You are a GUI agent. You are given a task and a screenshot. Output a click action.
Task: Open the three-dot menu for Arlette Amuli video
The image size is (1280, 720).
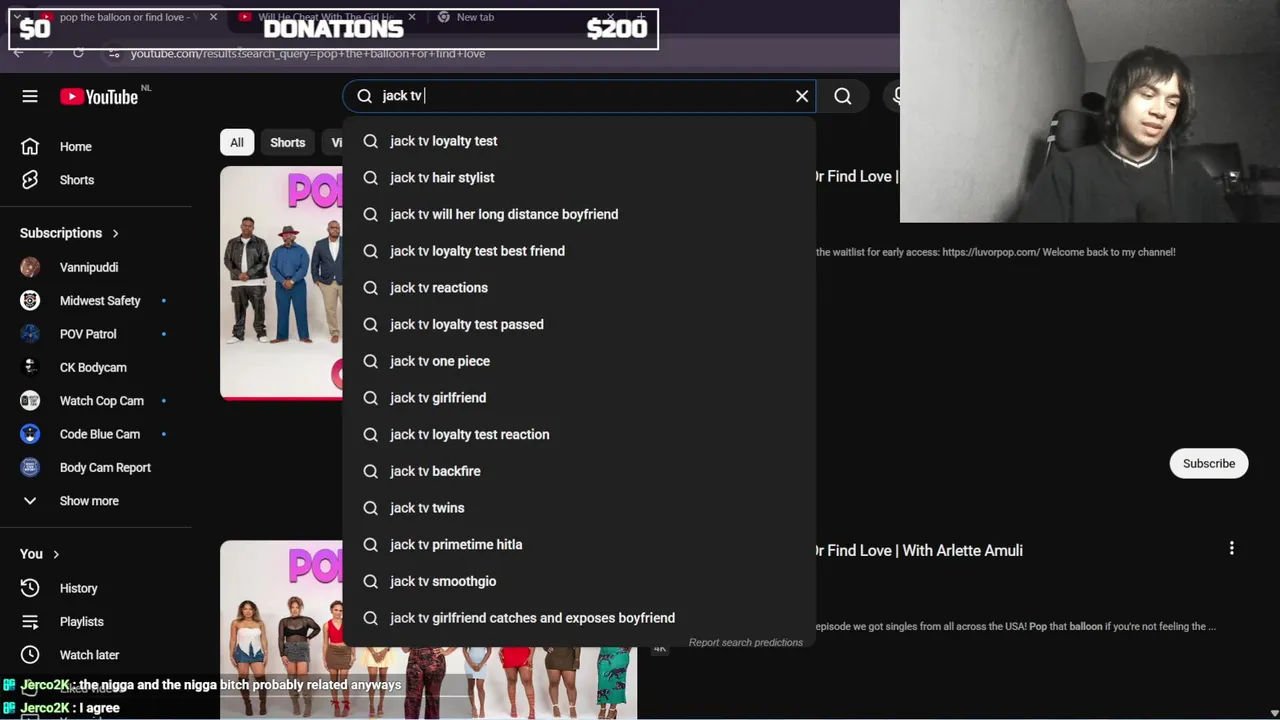pyautogui.click(x=1232, y=548)
